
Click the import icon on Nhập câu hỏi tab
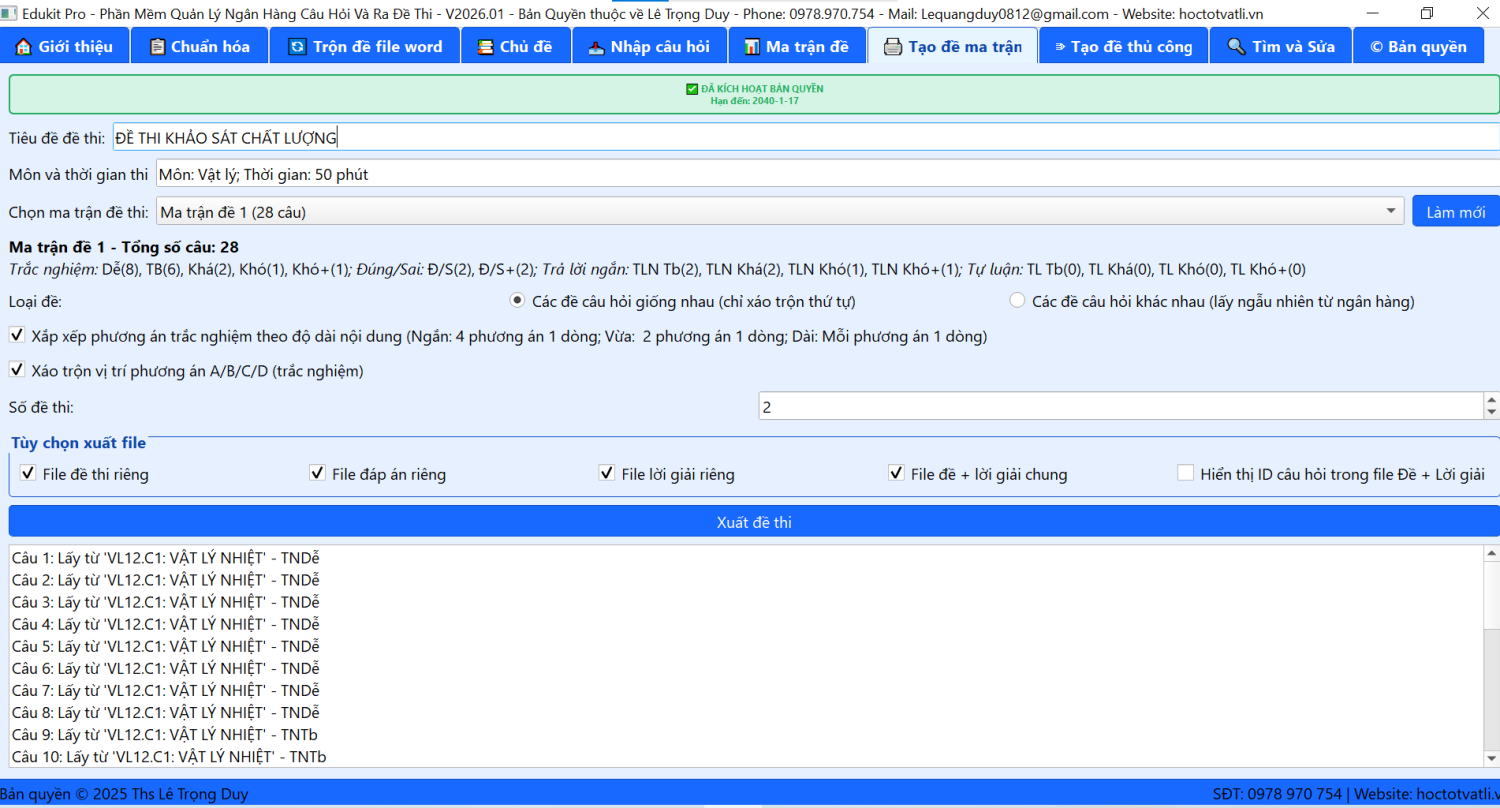point(595,47)
